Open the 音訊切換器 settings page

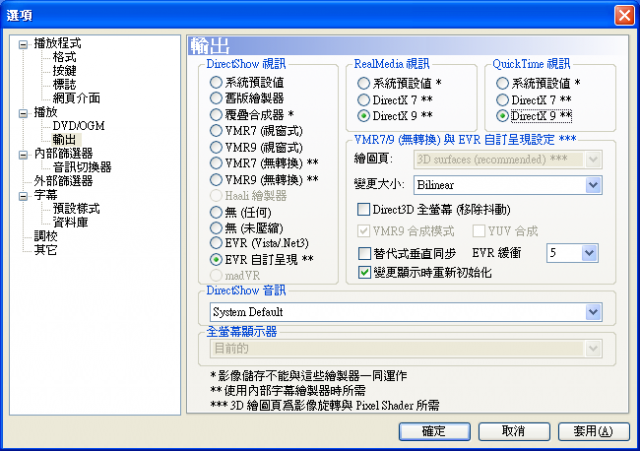click(82, 167)
